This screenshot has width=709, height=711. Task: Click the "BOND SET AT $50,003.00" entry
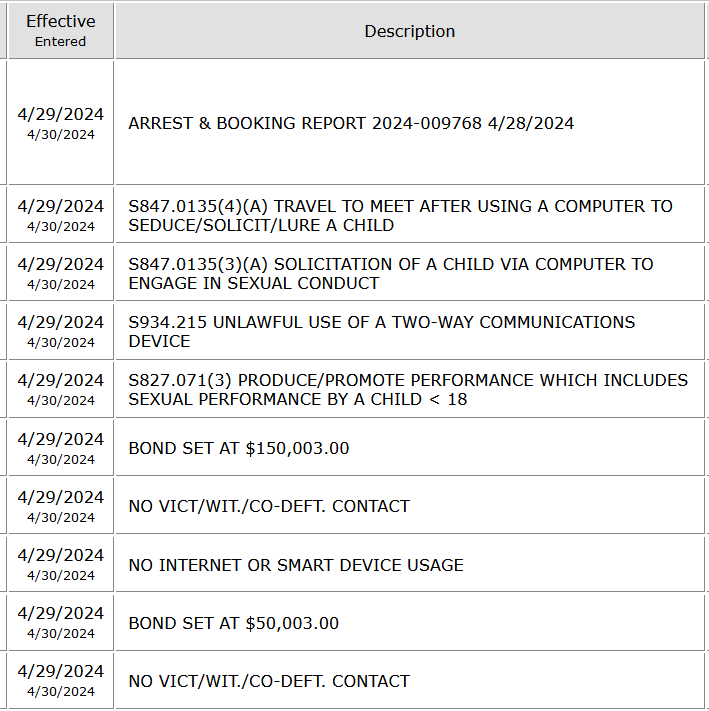(x=234, y=623)
